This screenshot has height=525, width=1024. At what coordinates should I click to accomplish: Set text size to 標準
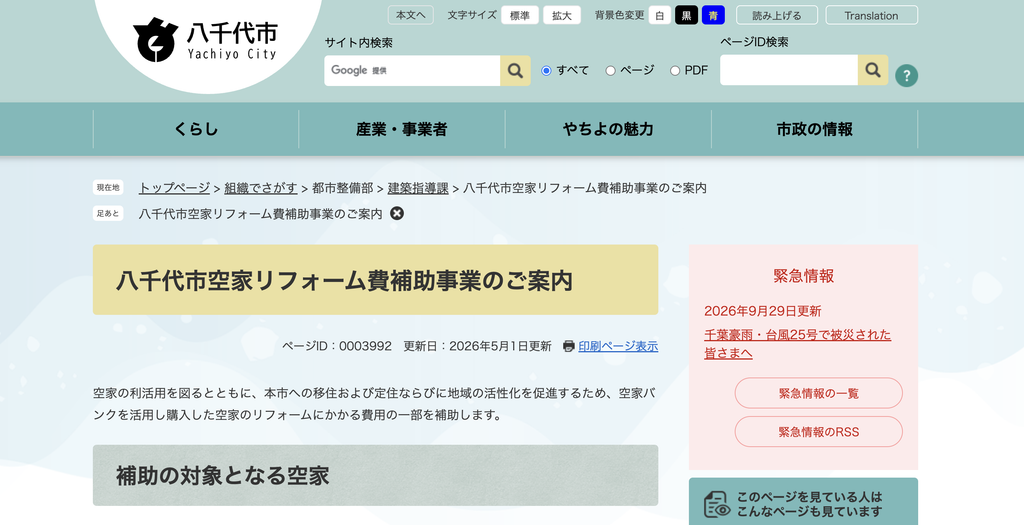pos(520,15)
